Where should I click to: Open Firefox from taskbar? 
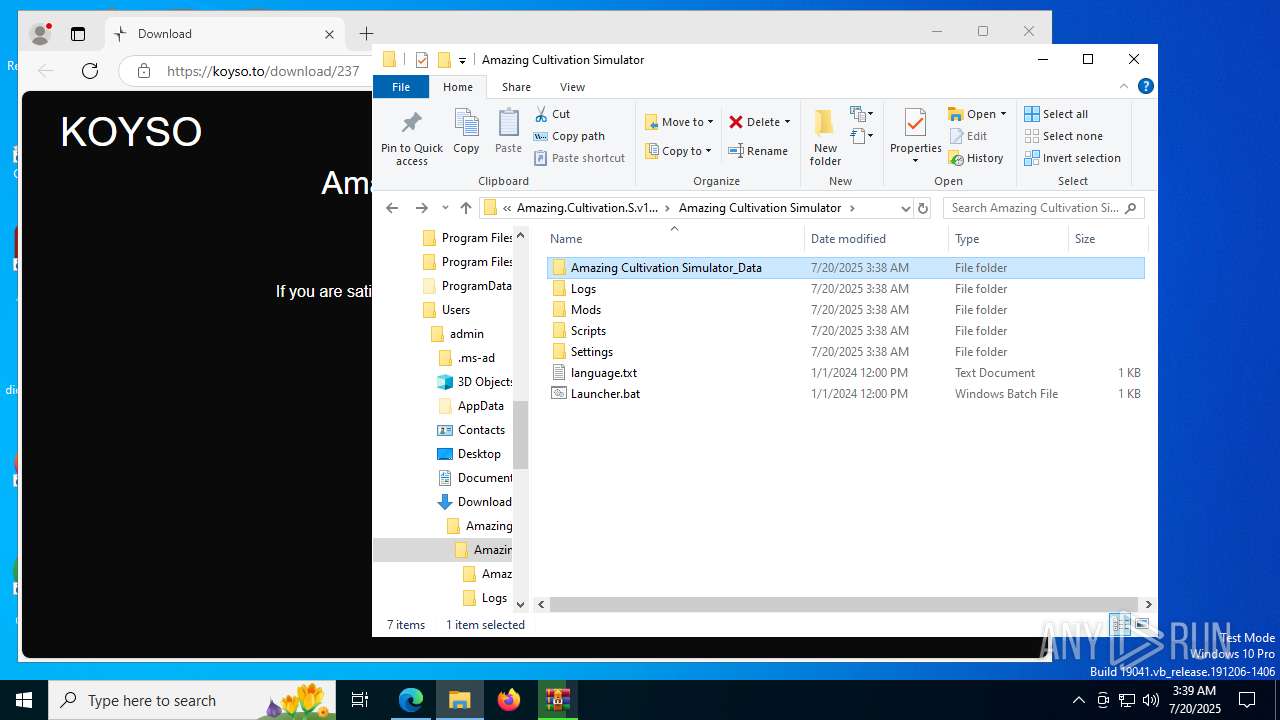(509, 700)
